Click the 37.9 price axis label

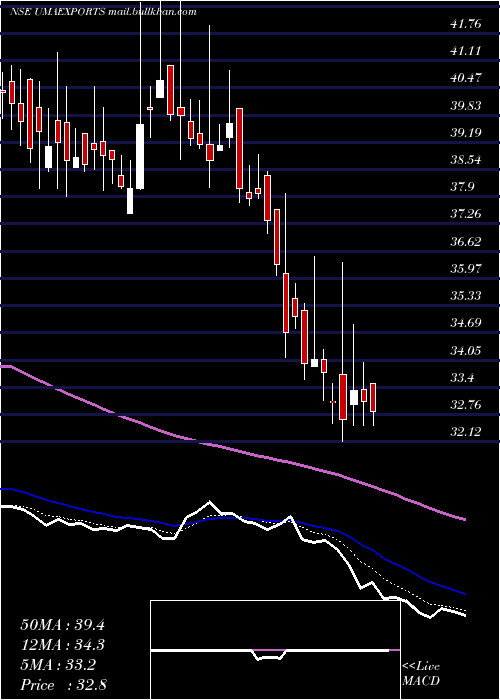[462, 187]
